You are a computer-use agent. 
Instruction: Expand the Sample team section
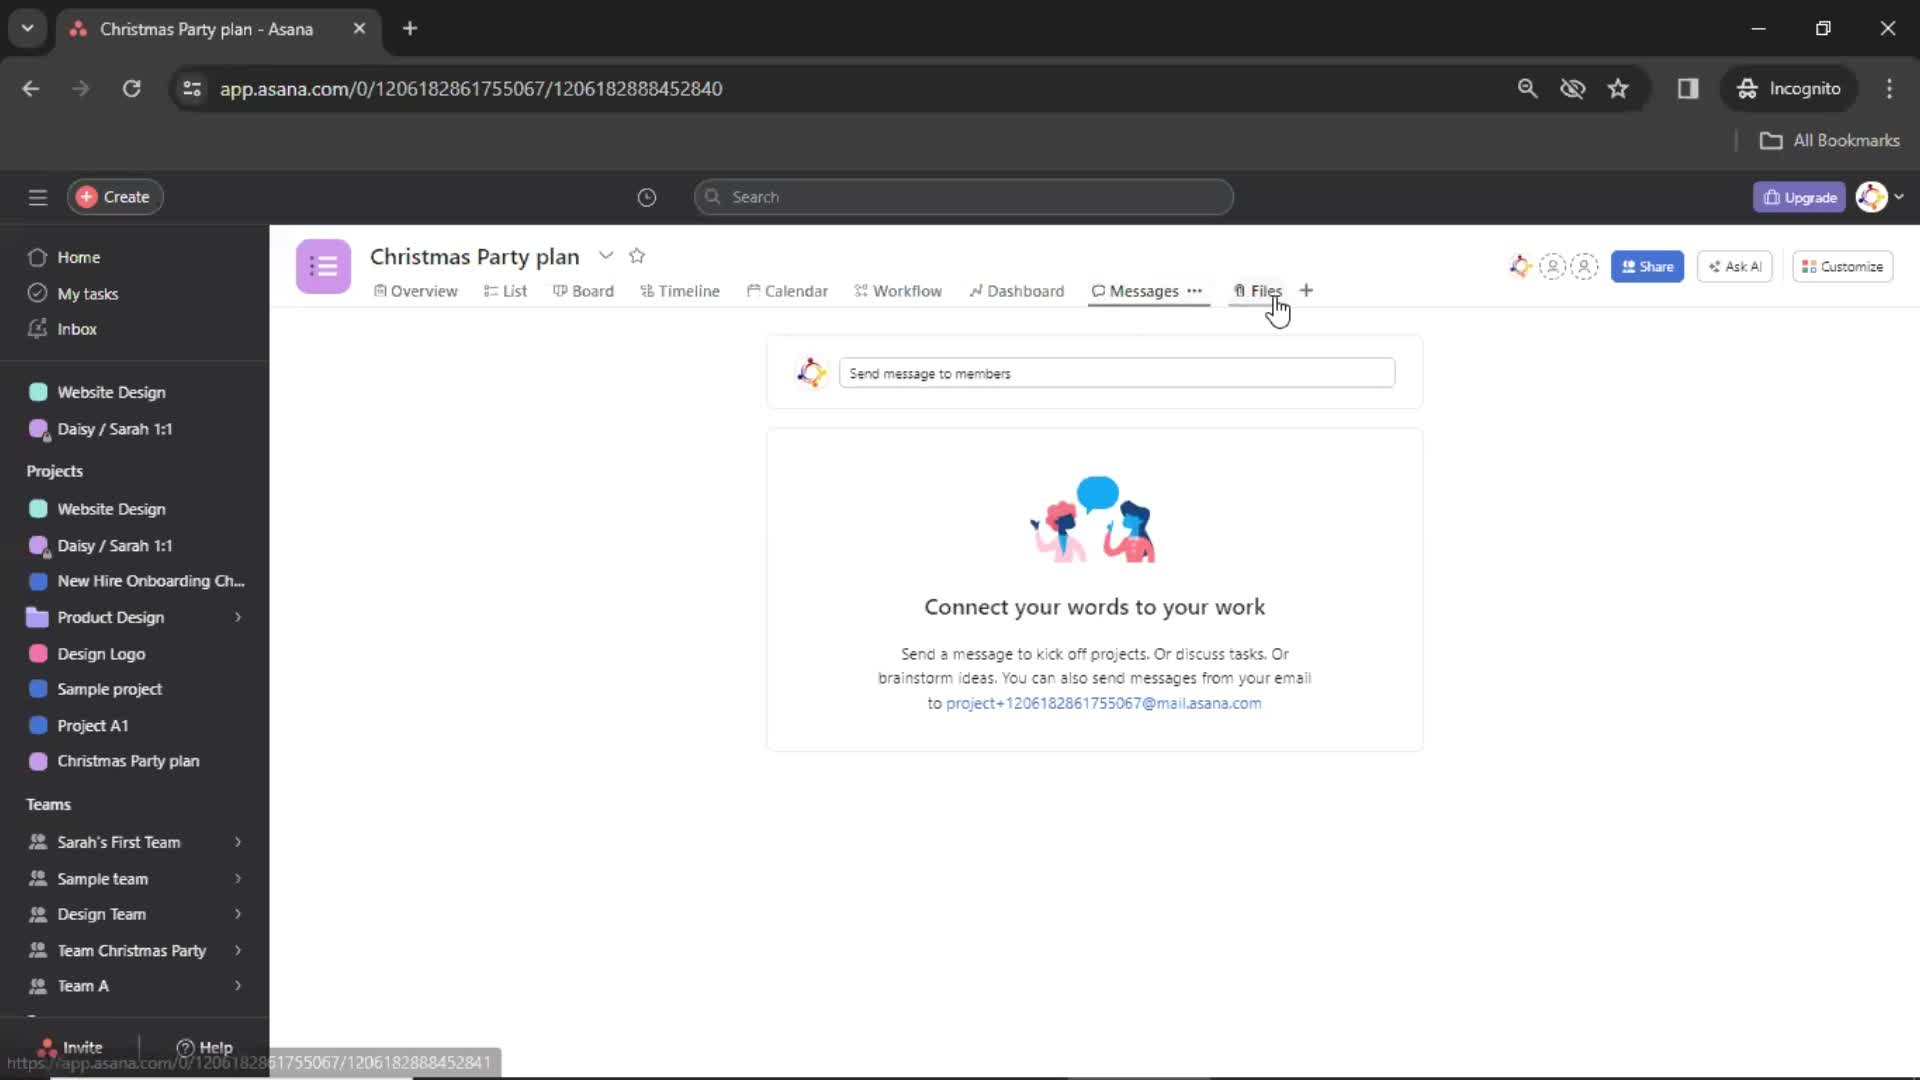coord(237,877)
